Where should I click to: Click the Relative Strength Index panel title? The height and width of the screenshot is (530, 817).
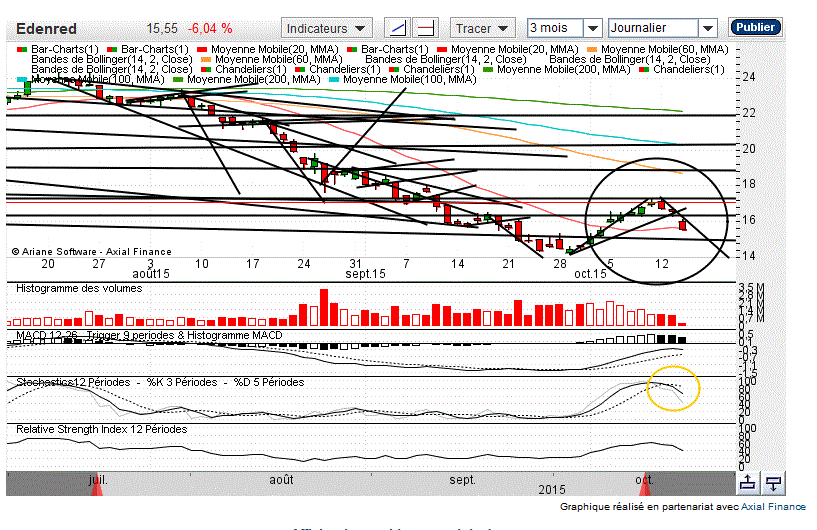pyautogui.click(x=102, y=429)
